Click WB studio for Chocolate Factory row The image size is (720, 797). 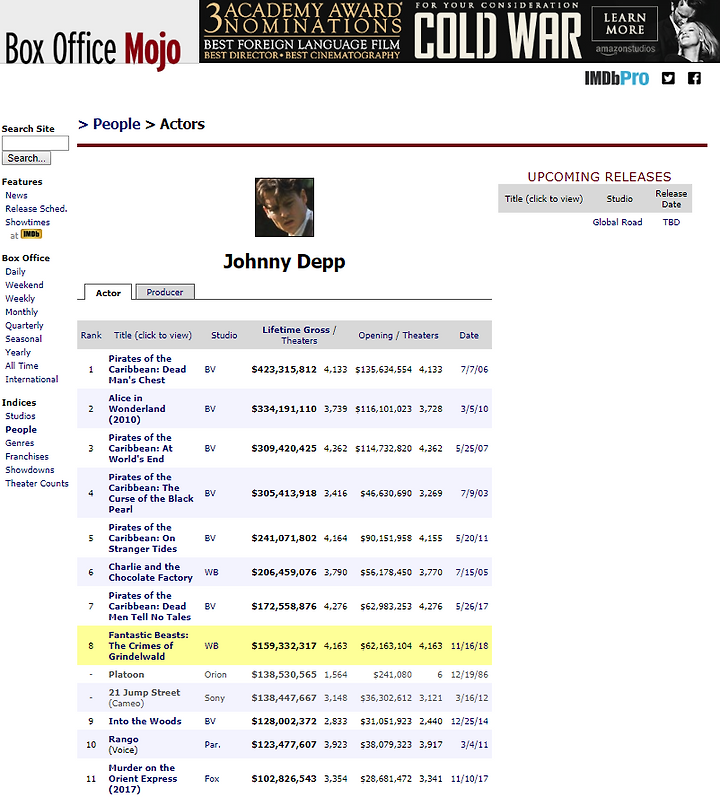tap(211, 572)
